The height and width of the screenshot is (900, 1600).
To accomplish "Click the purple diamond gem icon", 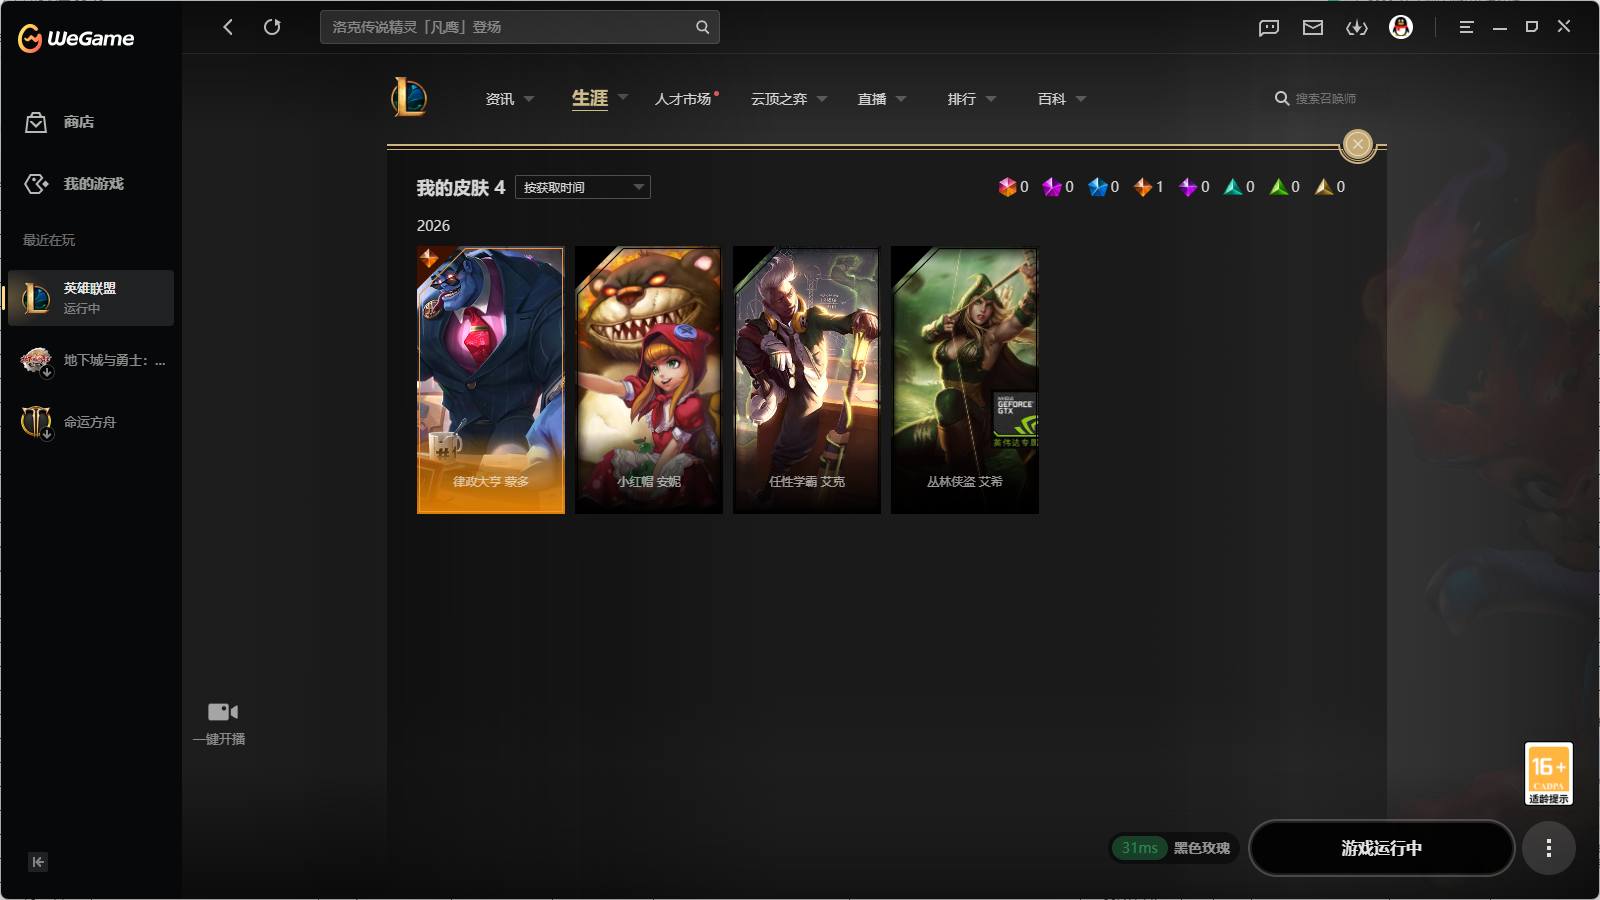I will [x=1188, y=187].
